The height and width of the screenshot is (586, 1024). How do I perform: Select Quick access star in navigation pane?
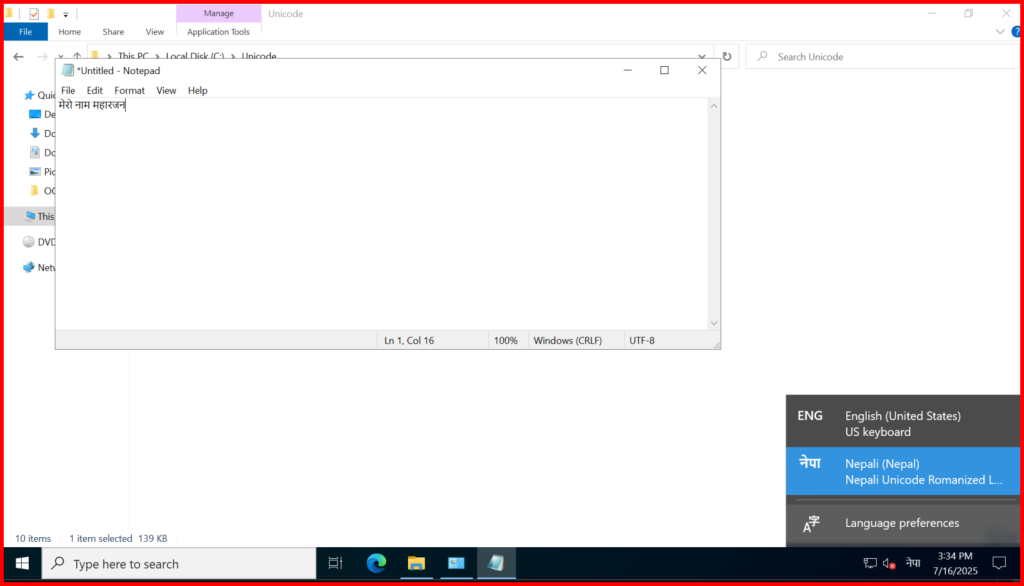pos(29,95)
